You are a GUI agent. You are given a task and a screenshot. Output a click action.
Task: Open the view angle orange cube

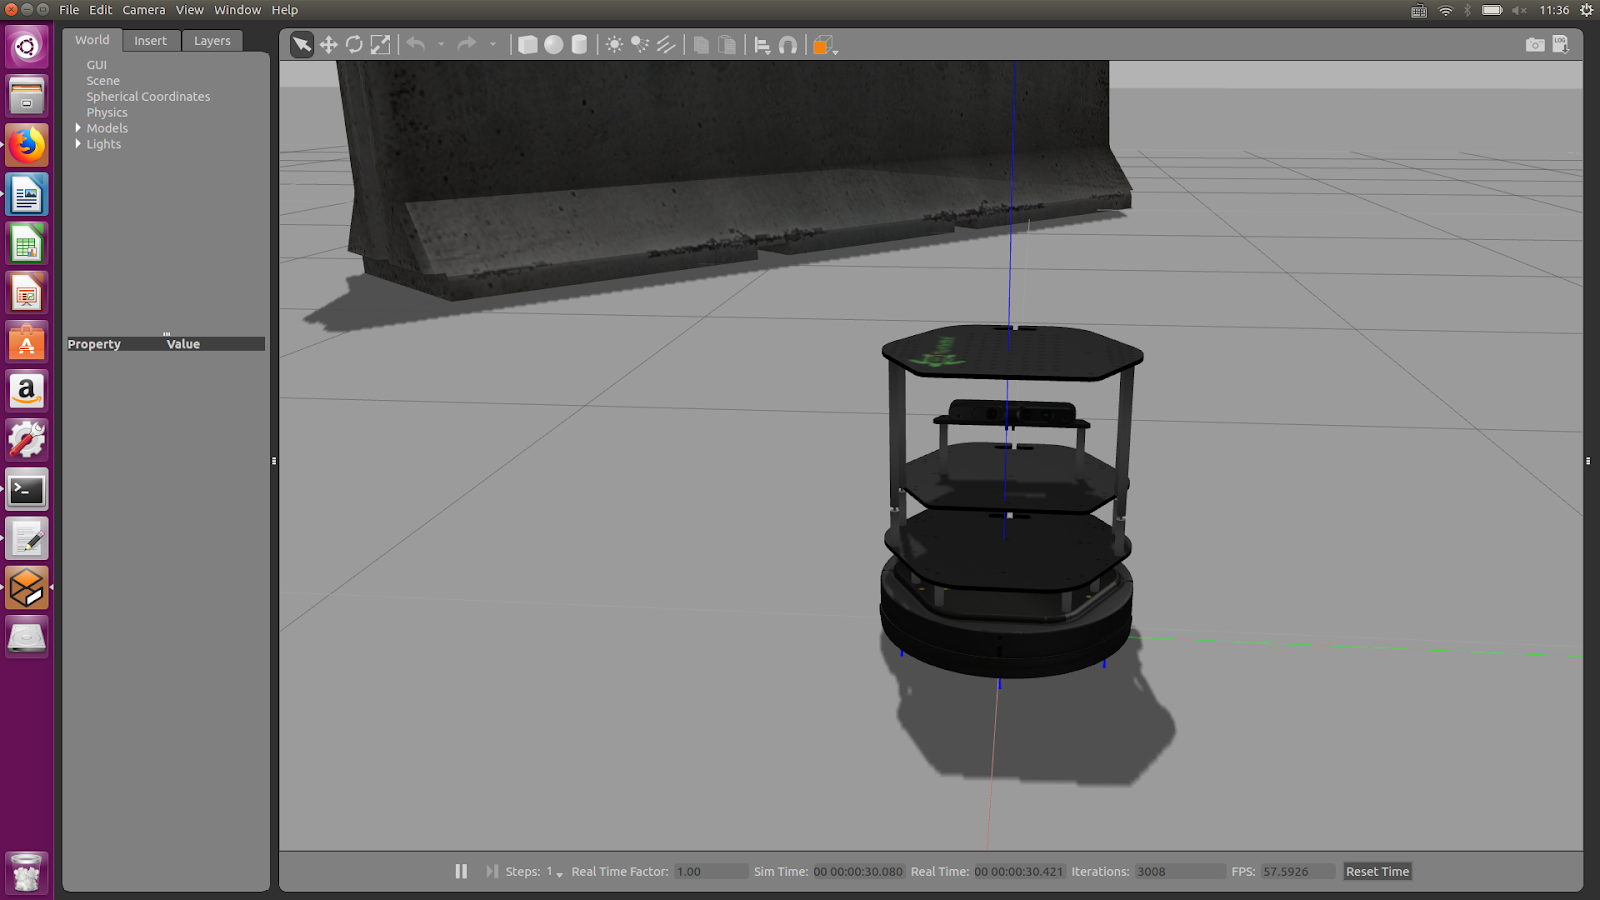[x=822, y=45]
